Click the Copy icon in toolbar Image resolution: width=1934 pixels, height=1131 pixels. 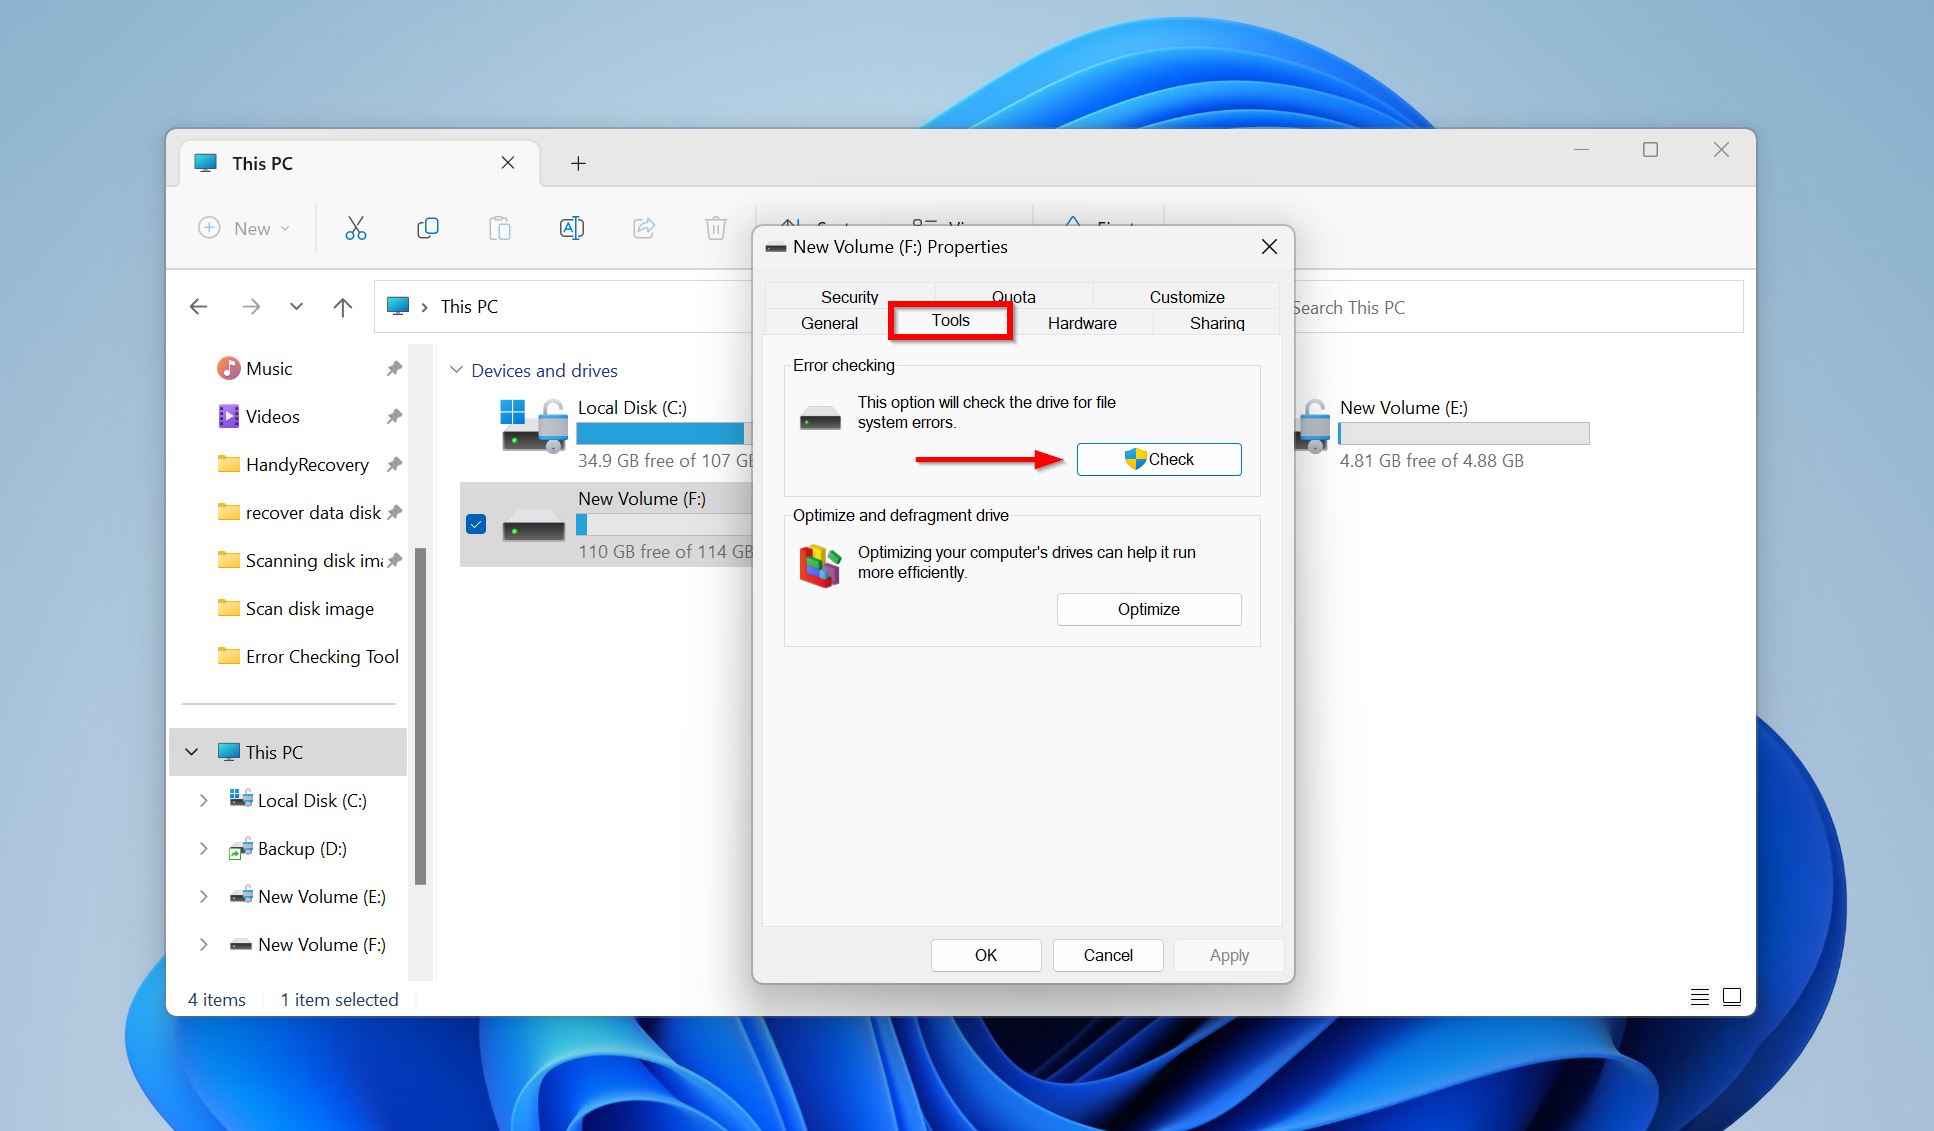point(427,228)
